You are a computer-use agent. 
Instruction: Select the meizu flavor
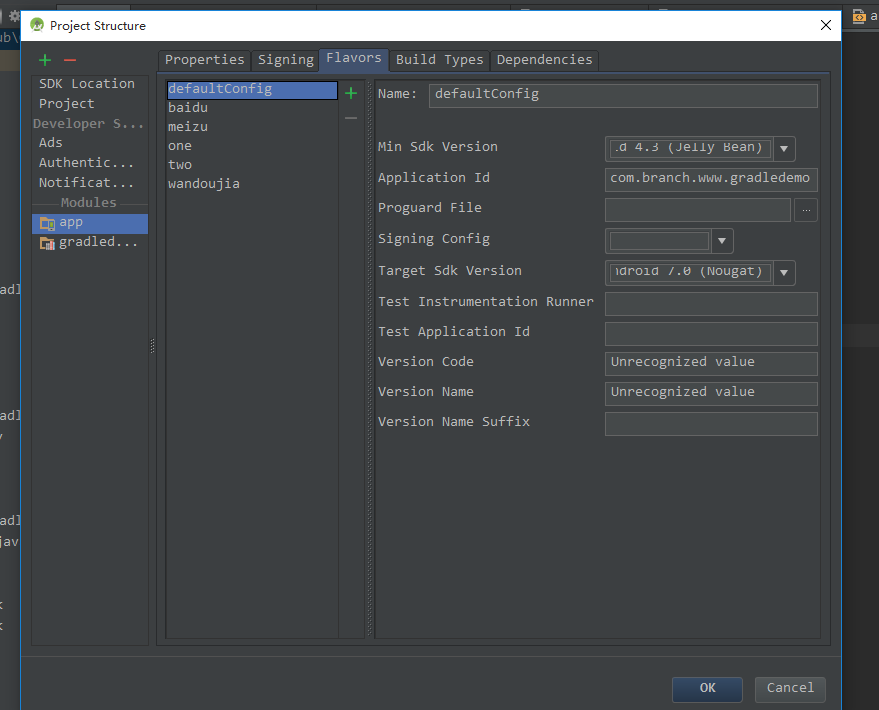(252, 127)
